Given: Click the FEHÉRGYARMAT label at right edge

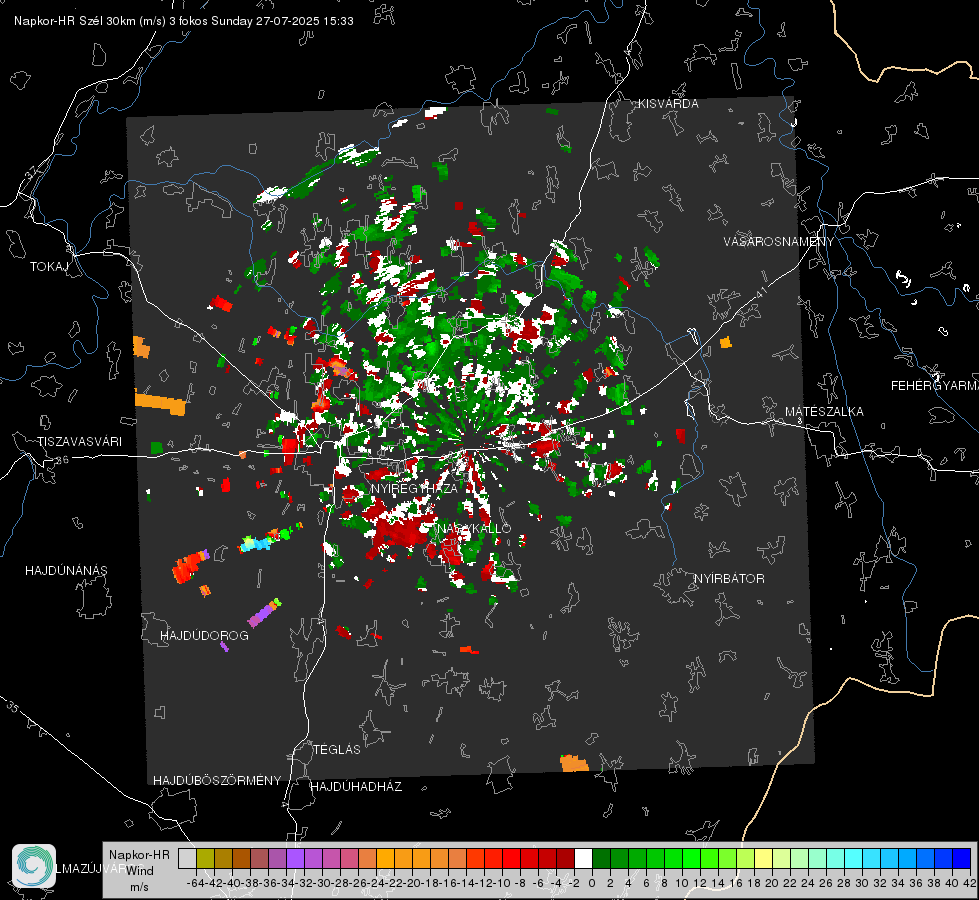Looking at the screenshot, I should click(935, 385).
